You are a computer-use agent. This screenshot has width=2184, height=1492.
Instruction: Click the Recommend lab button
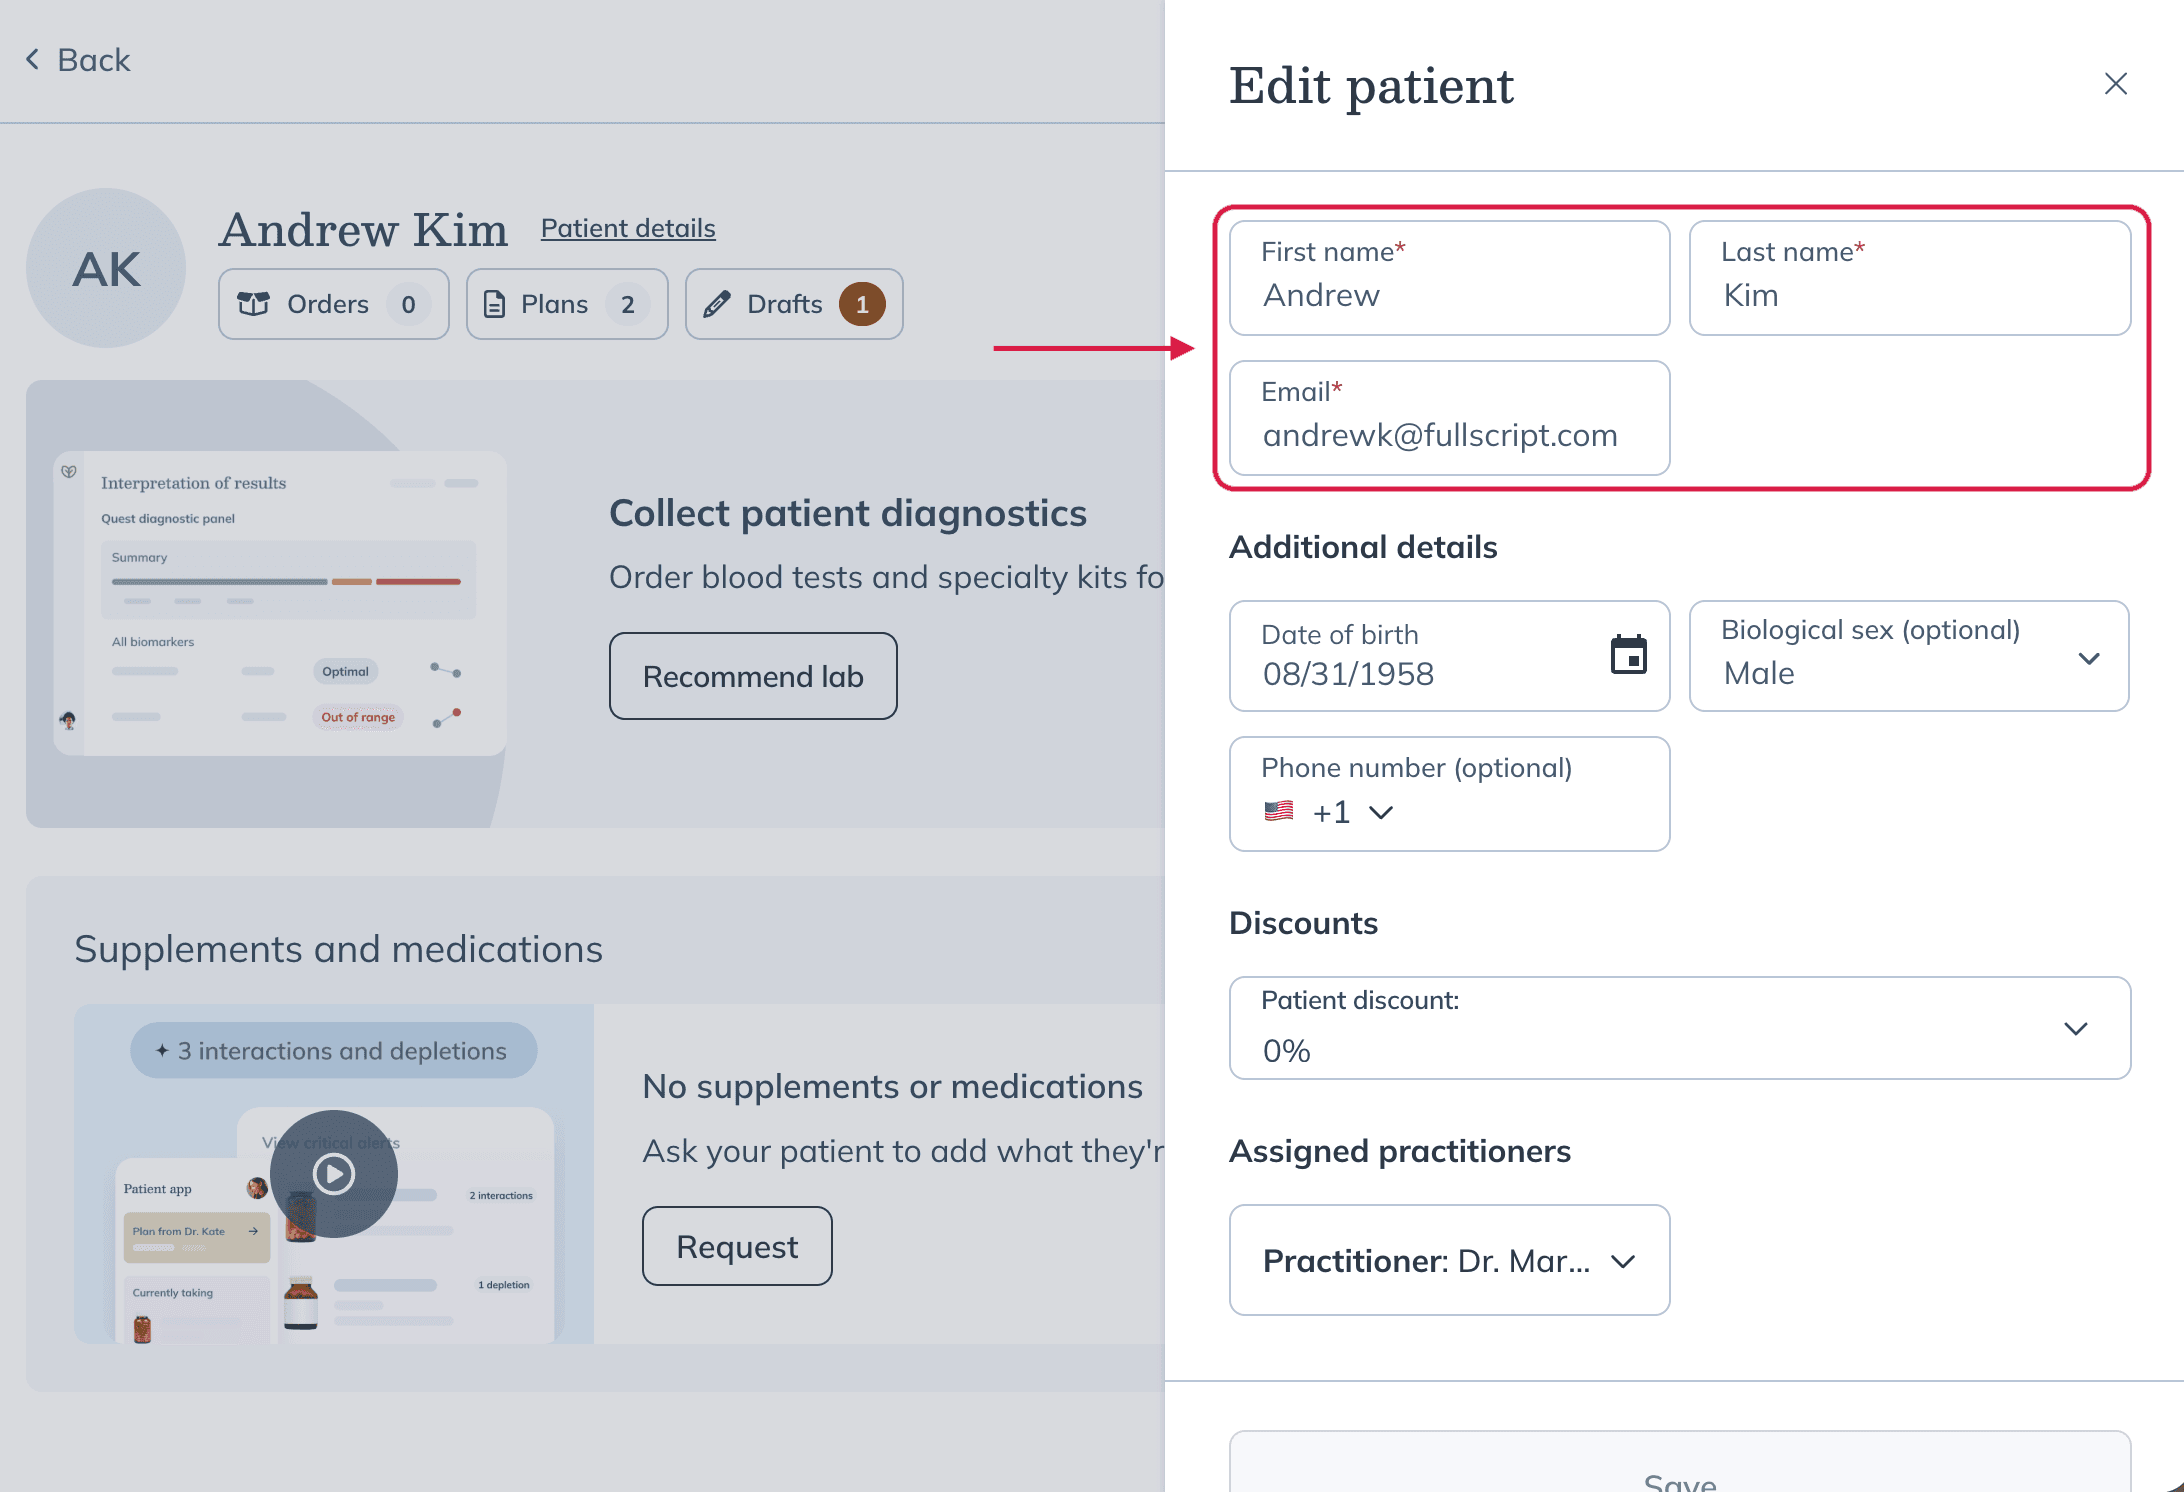pyautogui.click(x=753, y=676)
